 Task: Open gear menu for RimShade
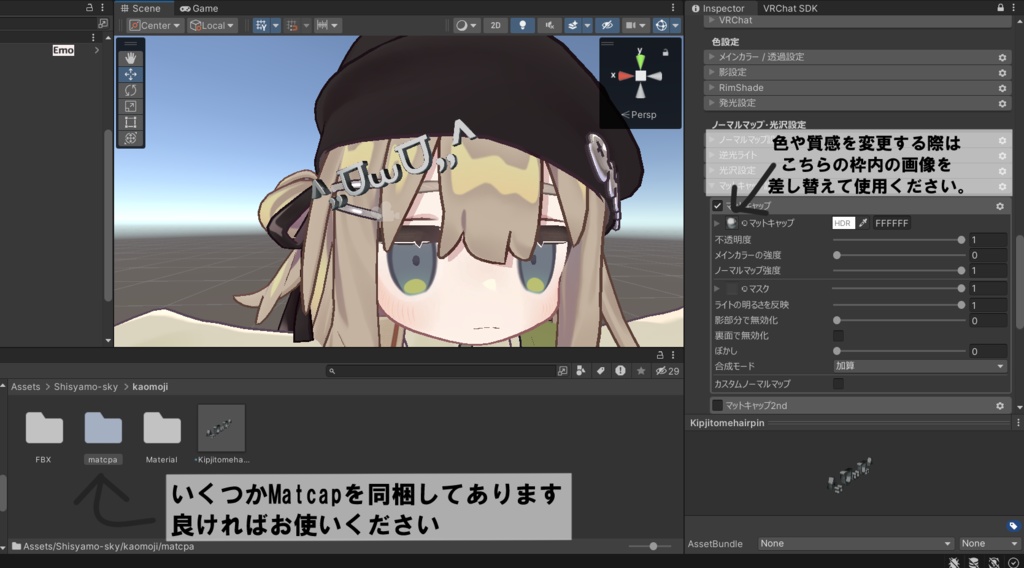(x=1002, y=88)
